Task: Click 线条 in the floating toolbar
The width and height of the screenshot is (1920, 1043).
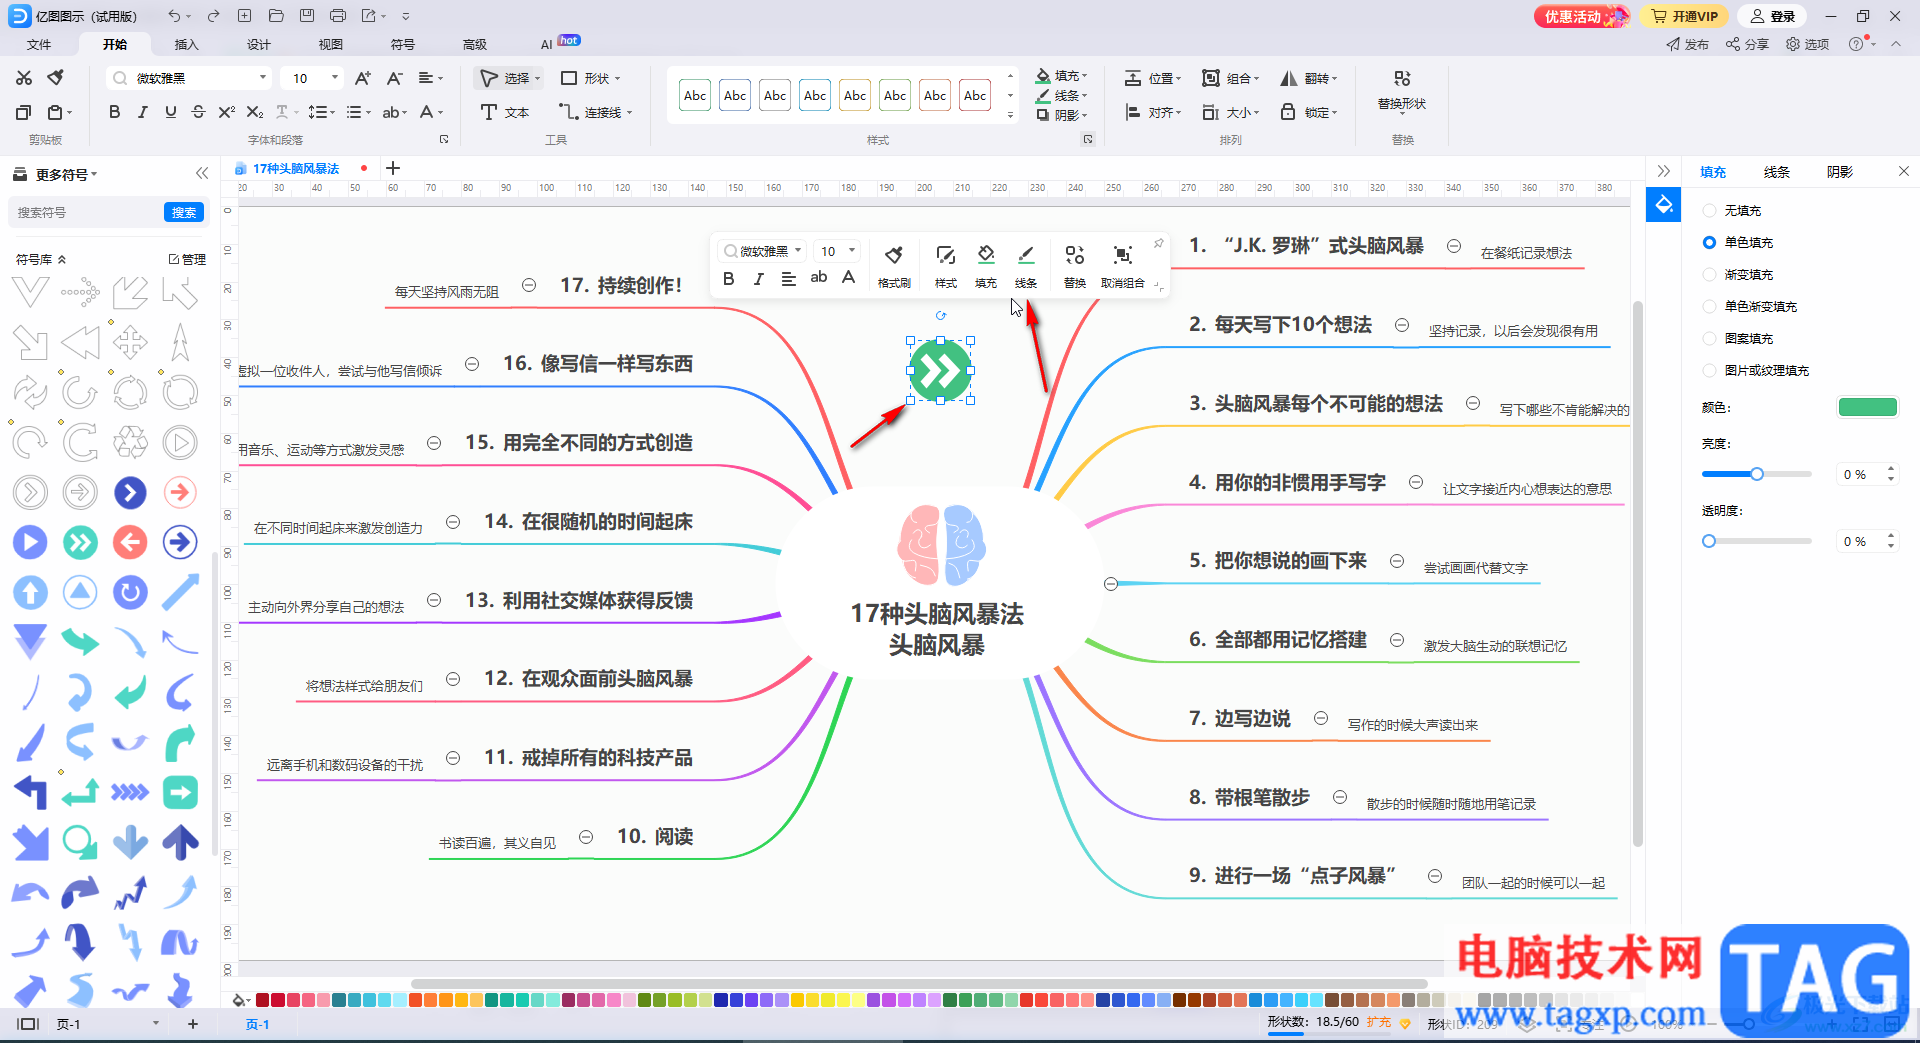Action: pos(1026,266)
